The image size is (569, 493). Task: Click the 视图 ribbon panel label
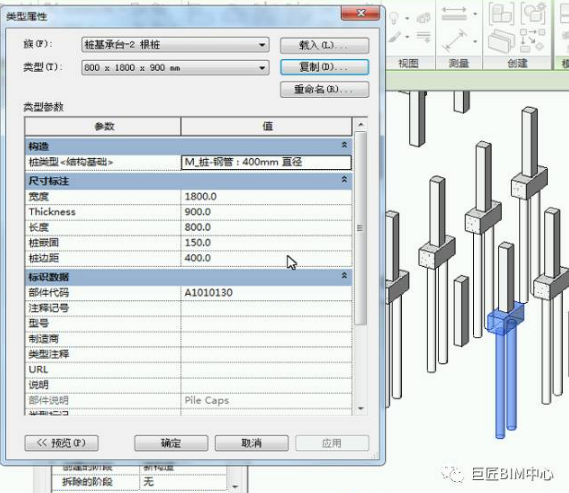pos(409,63)
